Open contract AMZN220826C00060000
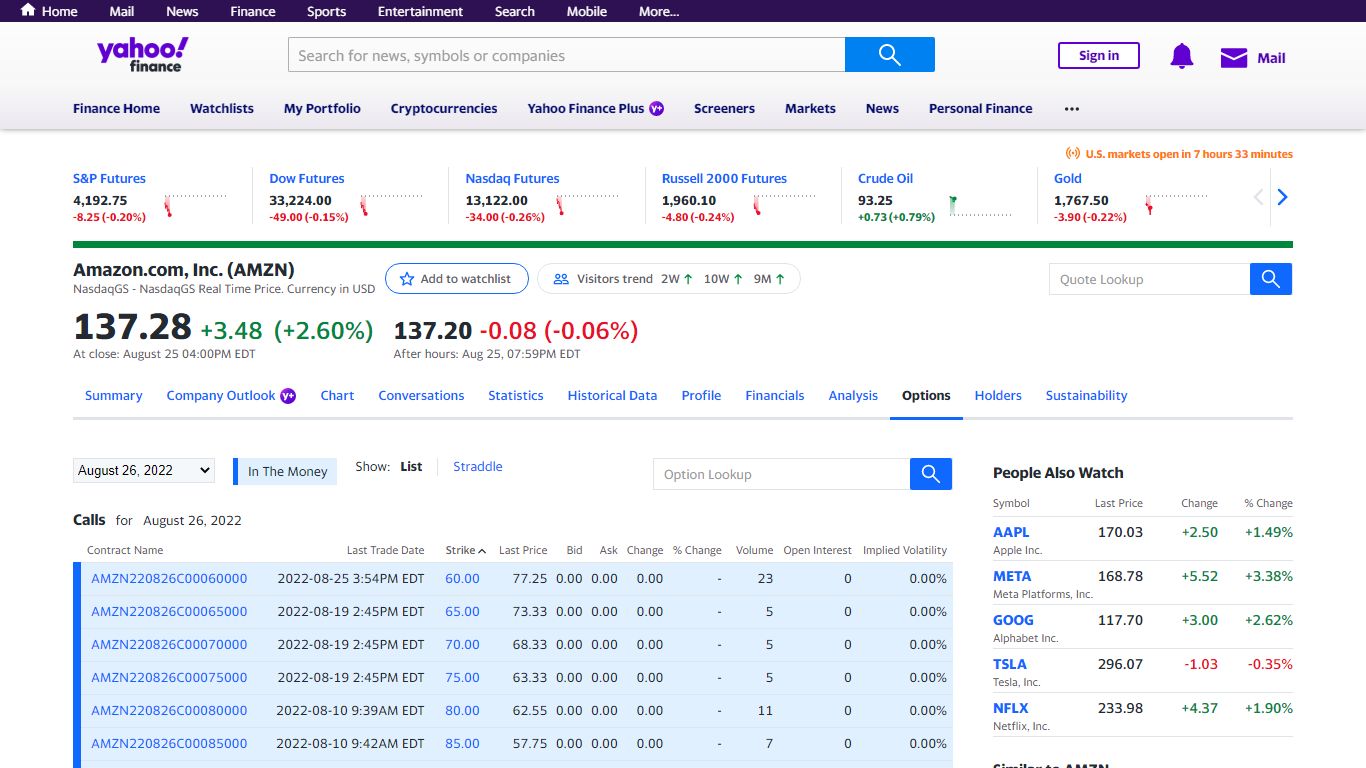The width and height of the screenshot is (1366, 768). click(169, 578)
